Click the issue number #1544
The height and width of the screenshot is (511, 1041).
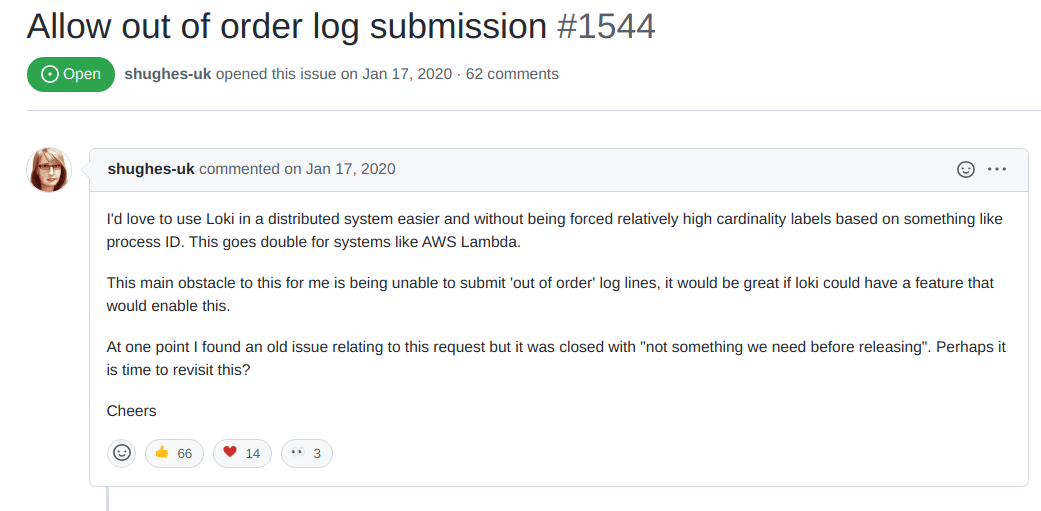coord(606,27)
